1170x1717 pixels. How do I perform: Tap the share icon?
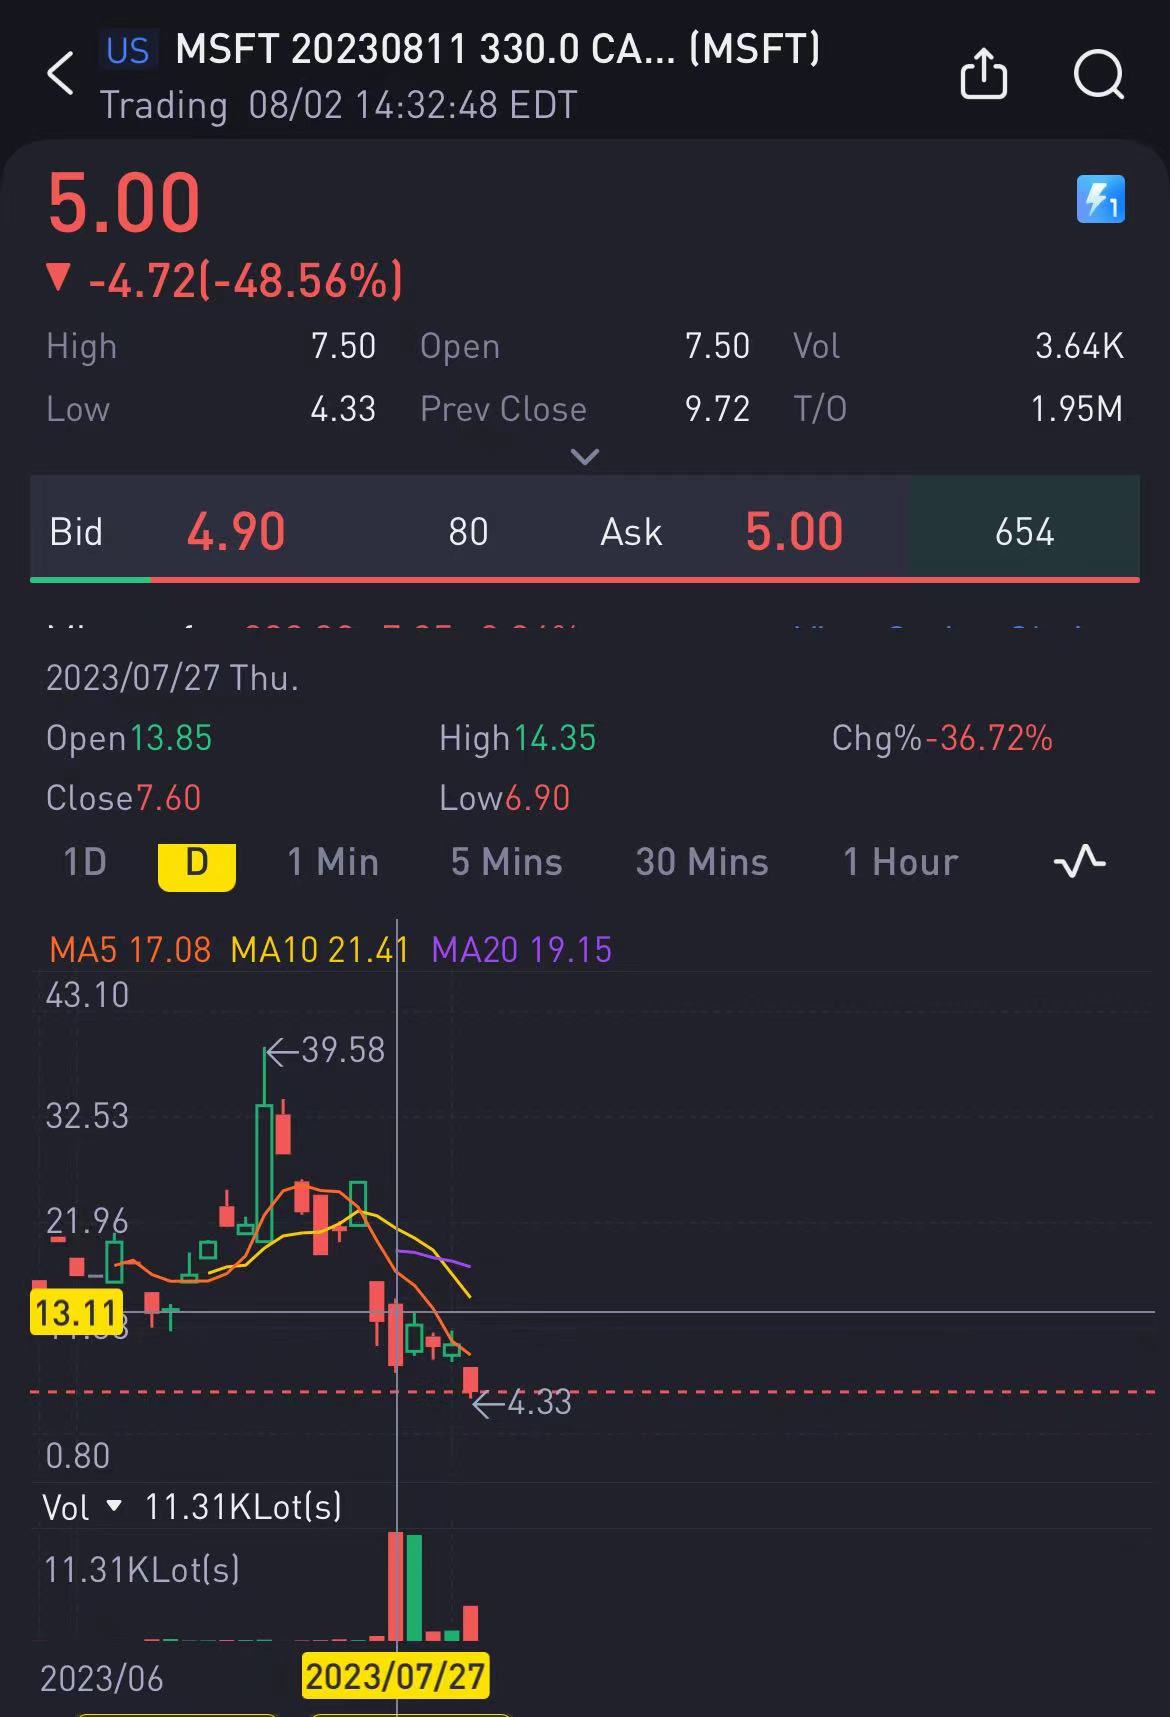(x=983, y=74)
